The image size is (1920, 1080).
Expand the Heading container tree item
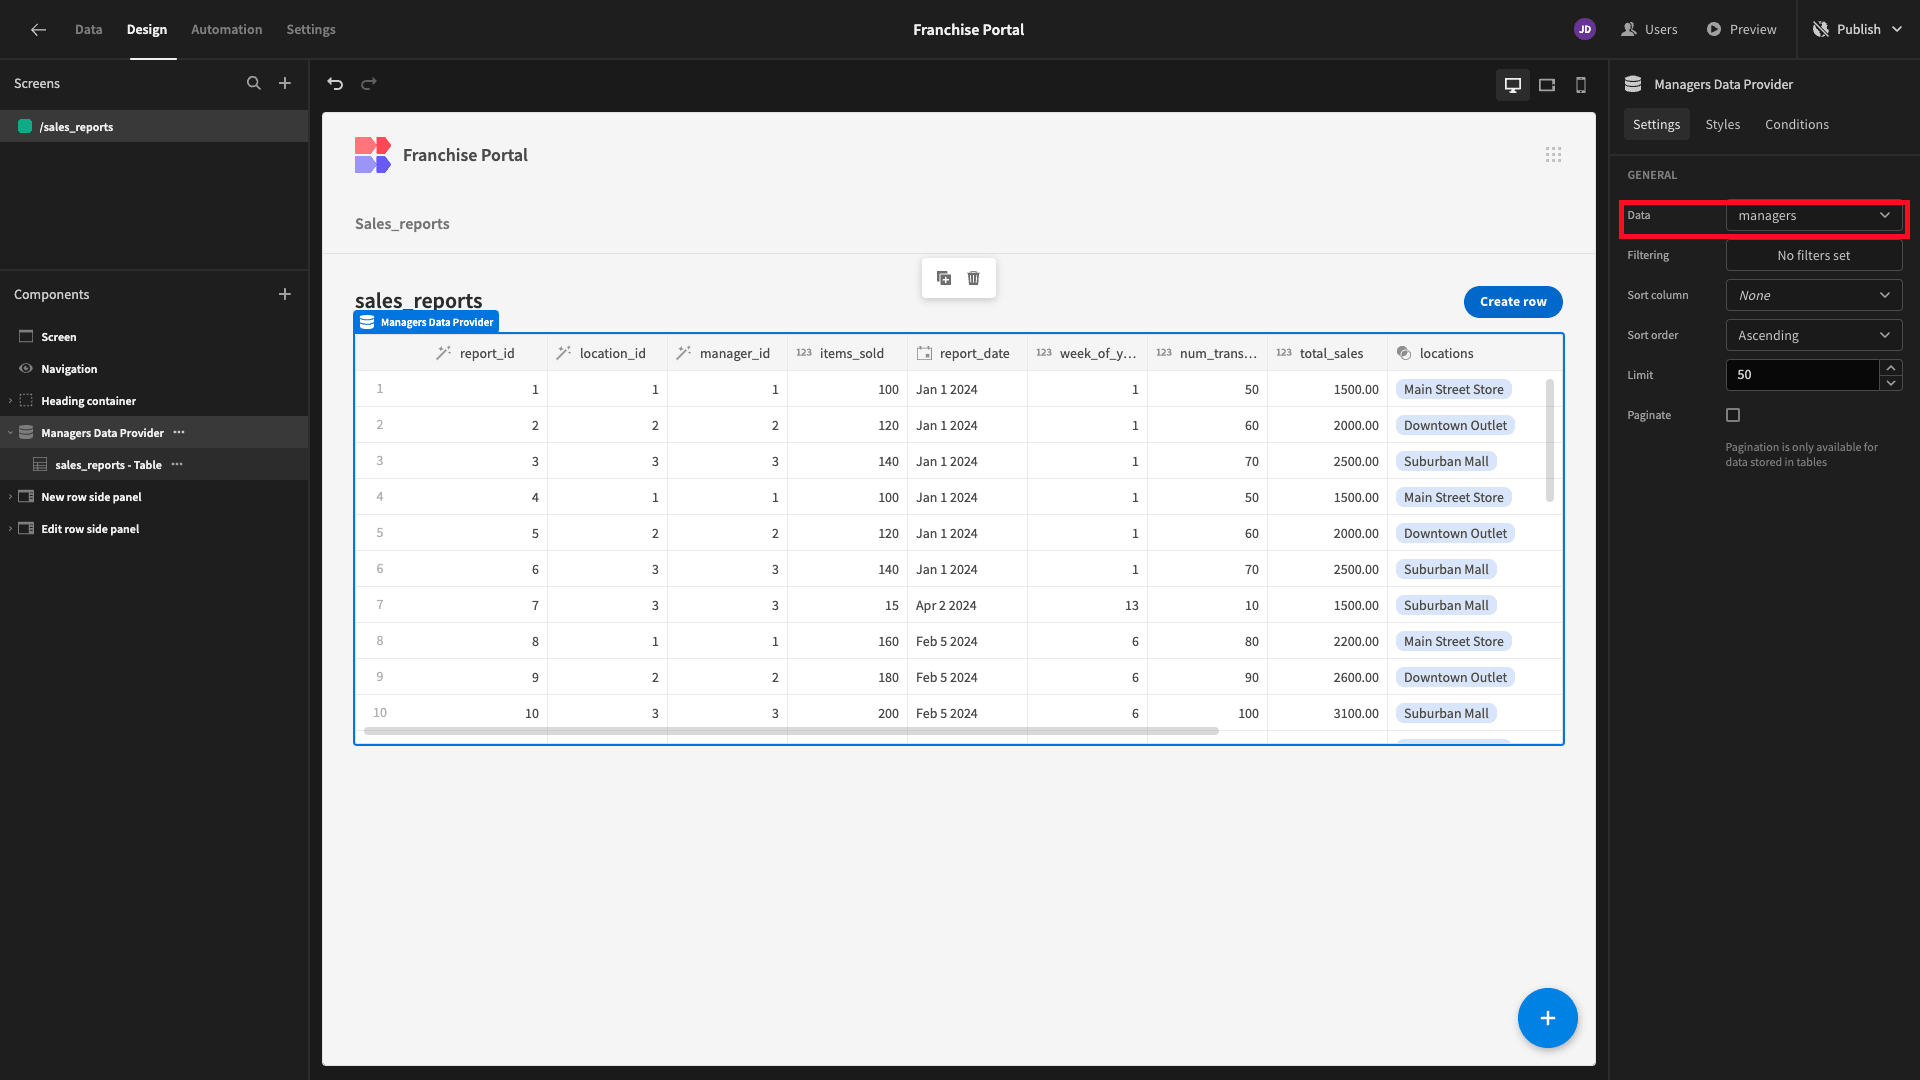click(x=10, y=401)
